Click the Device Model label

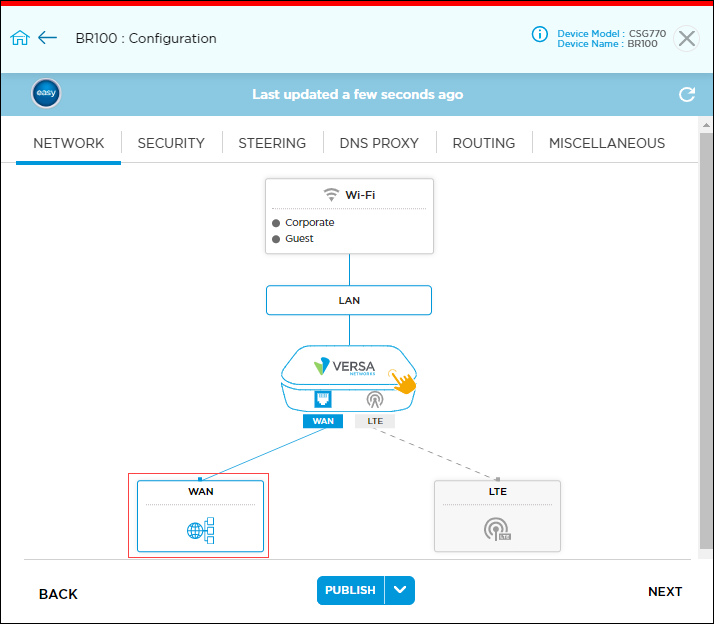pos(590,34)
